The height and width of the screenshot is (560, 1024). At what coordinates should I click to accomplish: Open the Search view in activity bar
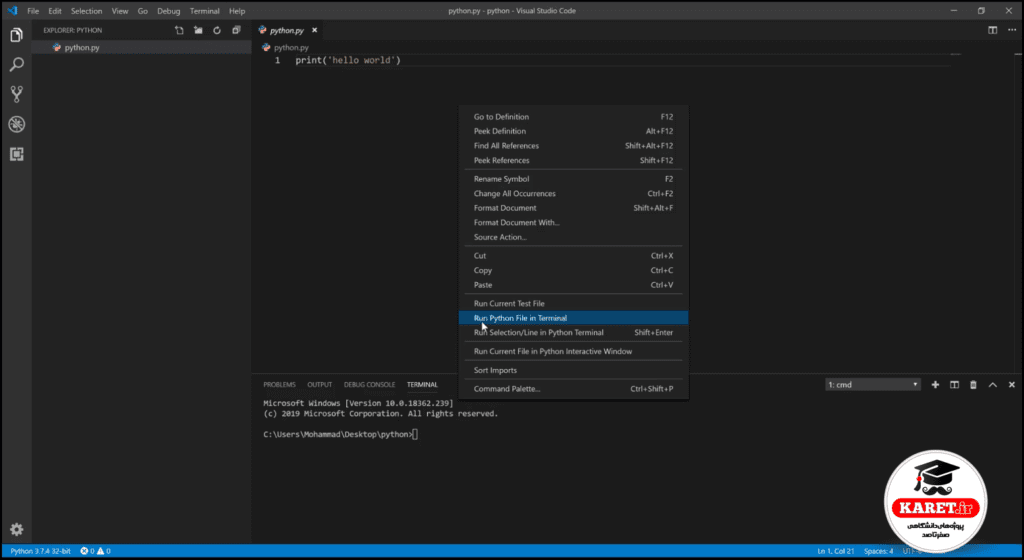(x=16, y=64)
